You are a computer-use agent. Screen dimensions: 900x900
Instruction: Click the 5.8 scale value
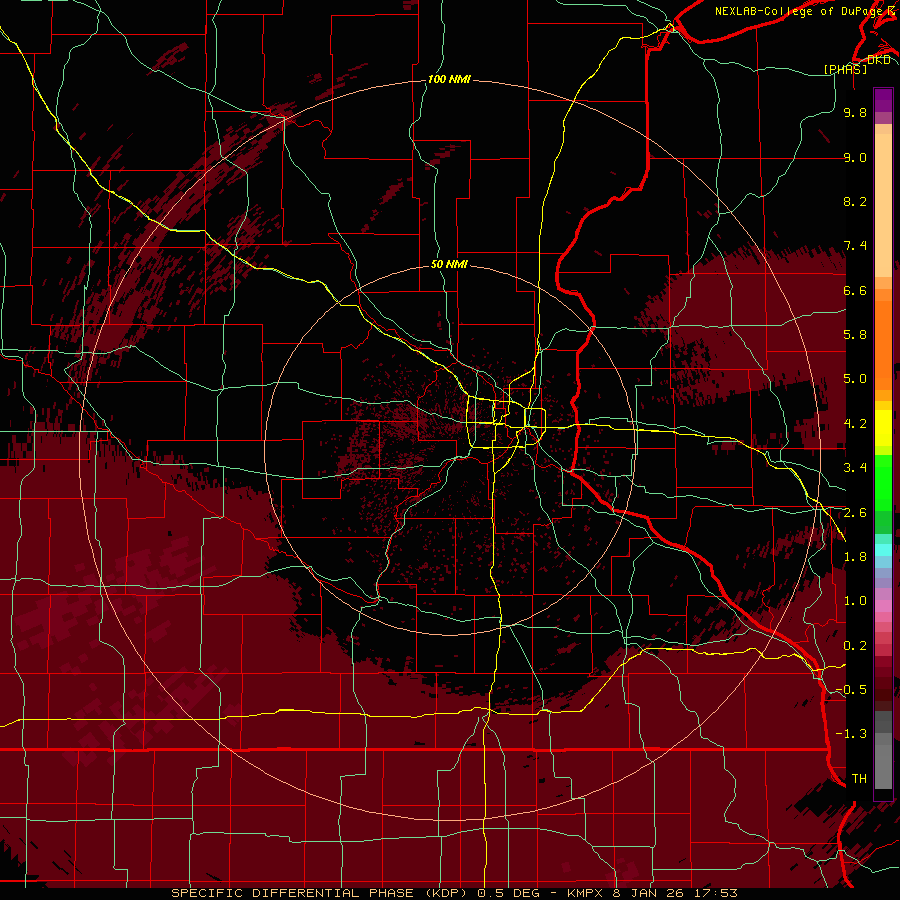(855, 335)
